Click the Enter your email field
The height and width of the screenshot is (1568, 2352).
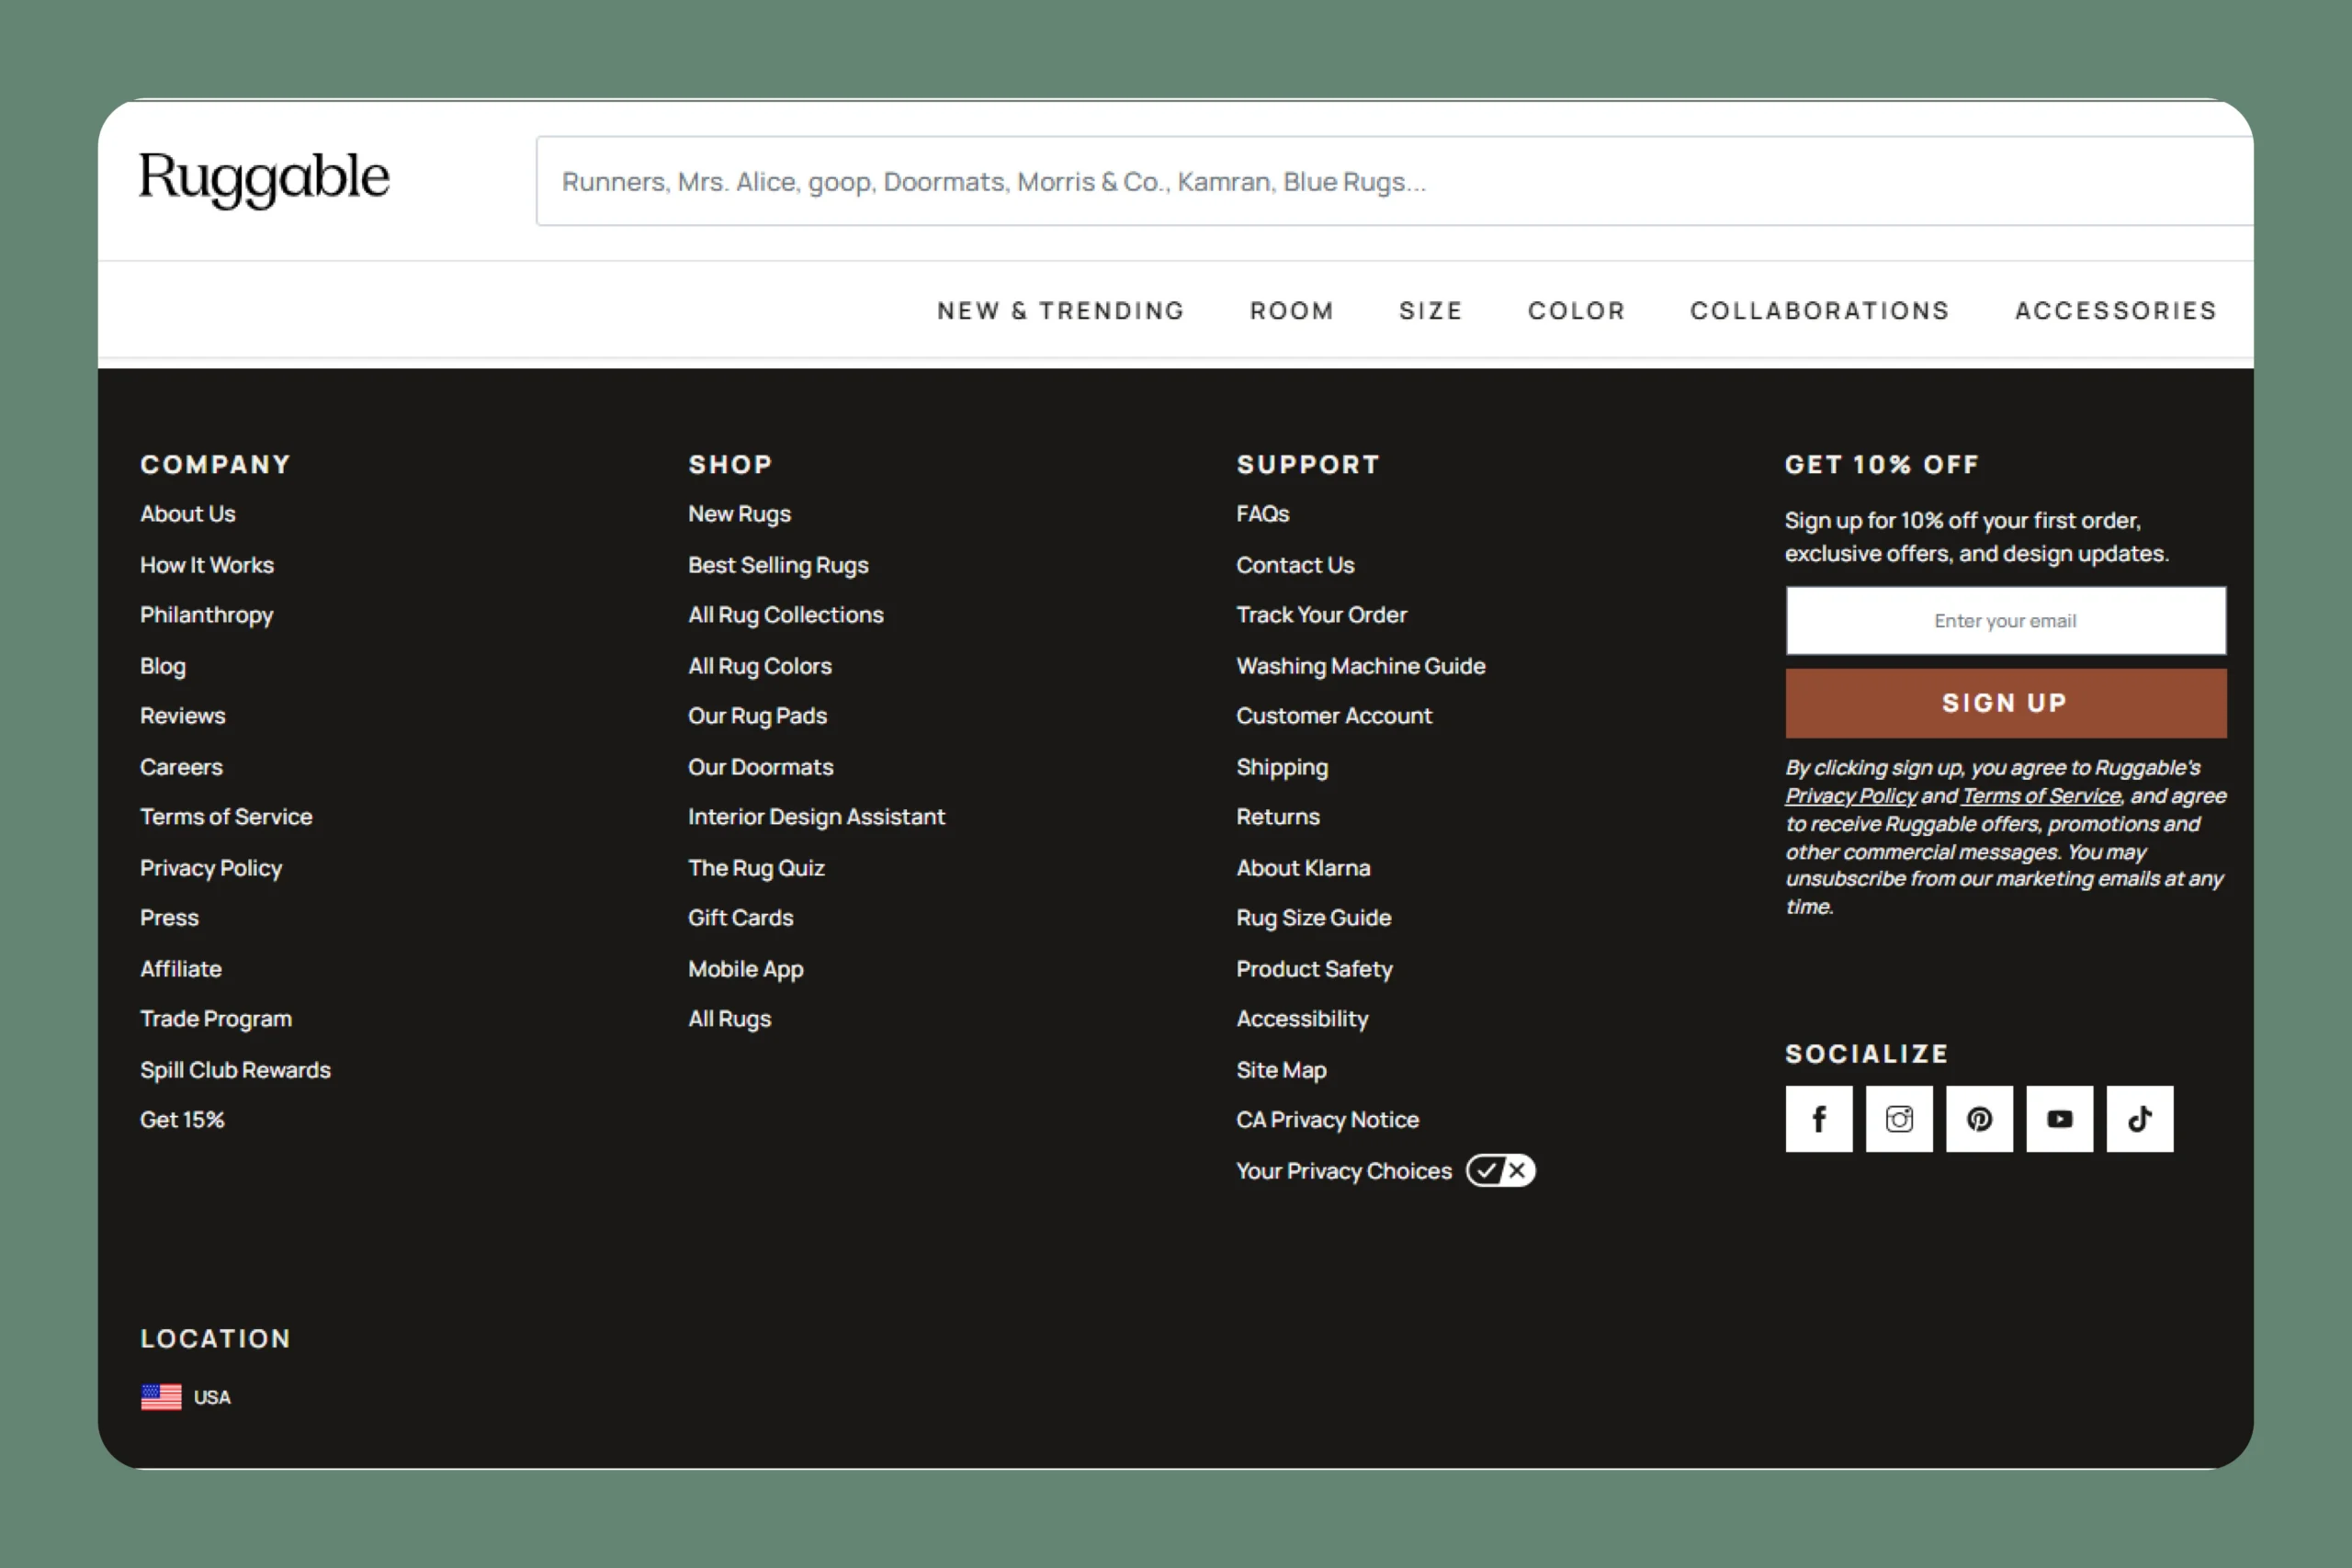click(x=2005, y=621)
